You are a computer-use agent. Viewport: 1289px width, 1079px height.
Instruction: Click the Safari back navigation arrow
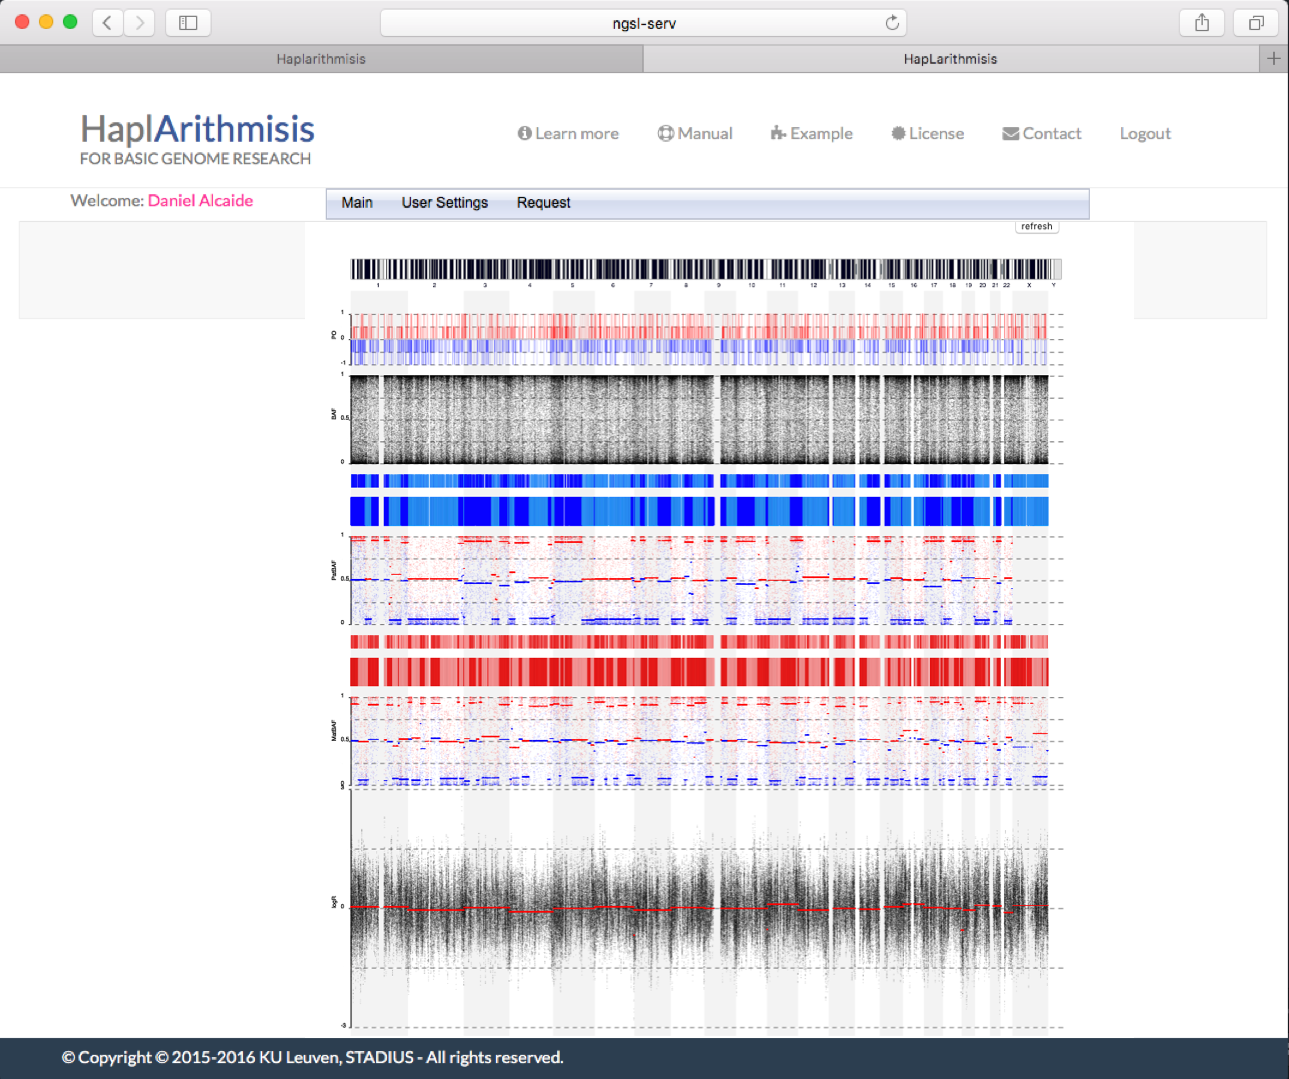(108, 22)
